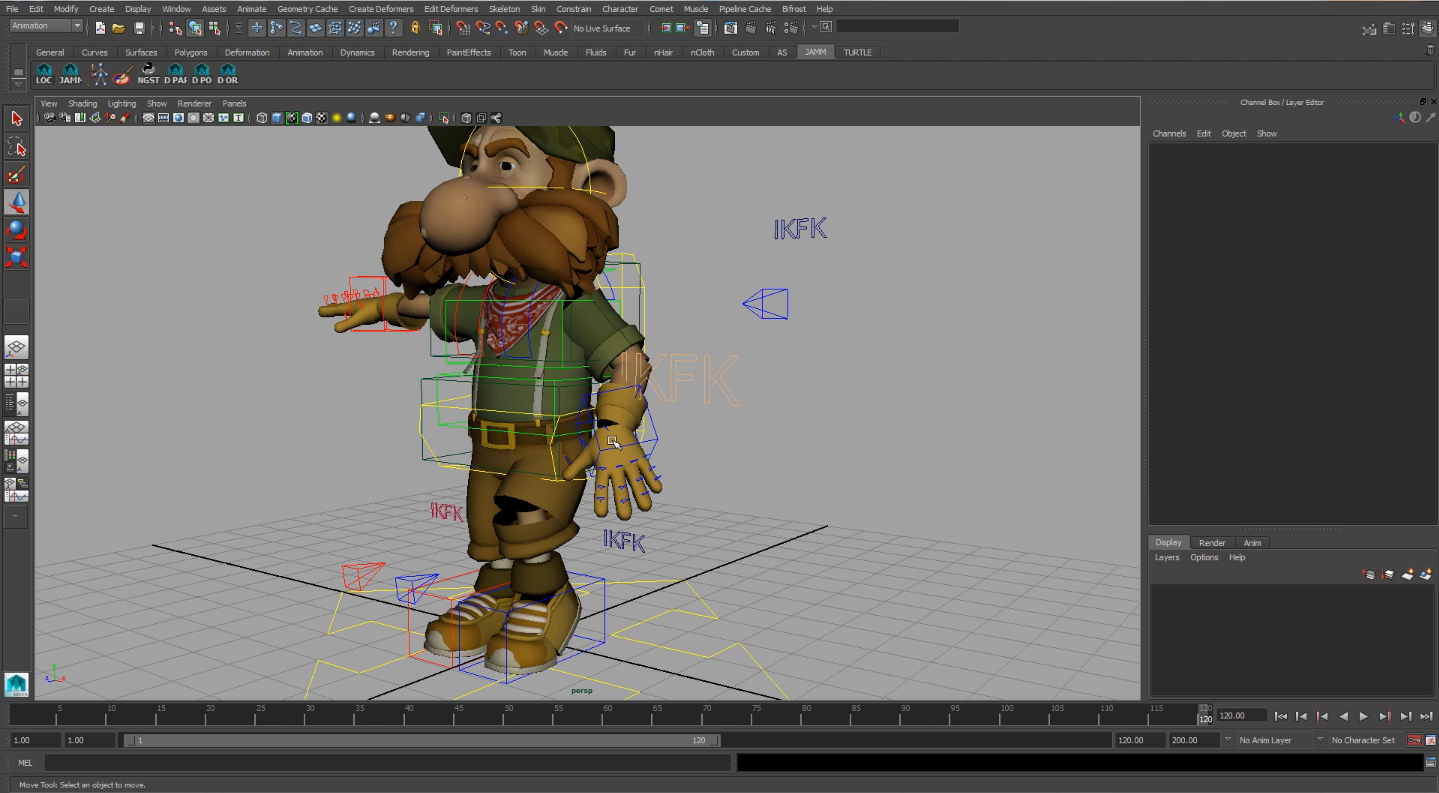Click the LOC shelf button
Screen dimensions: 1439x793
click(x=44, y=74)
